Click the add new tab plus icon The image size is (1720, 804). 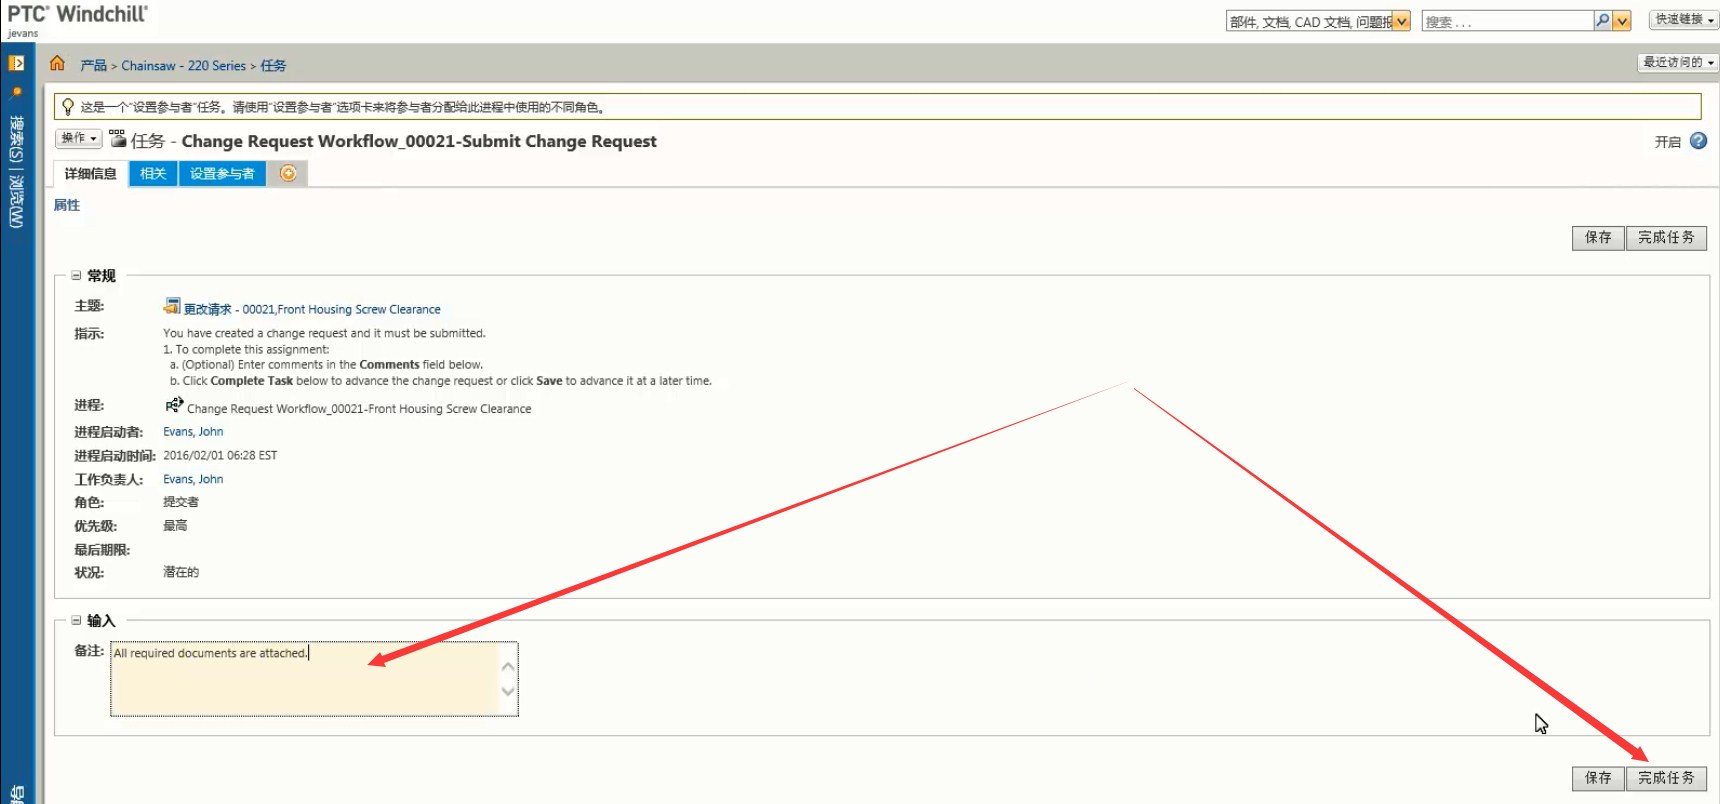tap(288, 173)
